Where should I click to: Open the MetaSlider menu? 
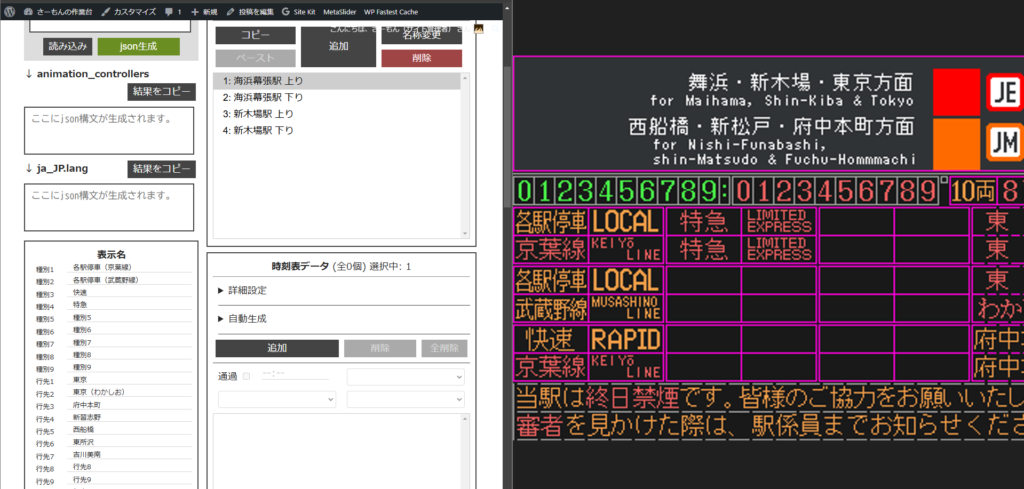coord(340,11)
